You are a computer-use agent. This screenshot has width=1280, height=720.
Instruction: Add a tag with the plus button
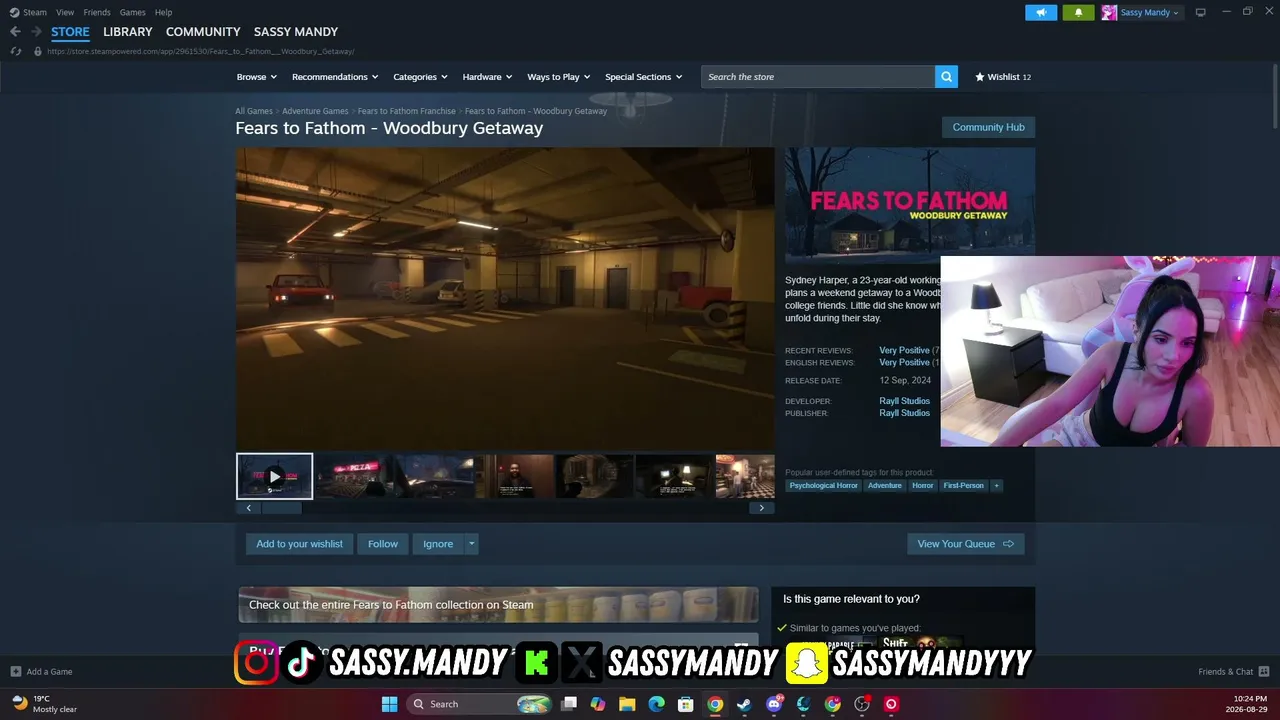click(x=996, y=486)
